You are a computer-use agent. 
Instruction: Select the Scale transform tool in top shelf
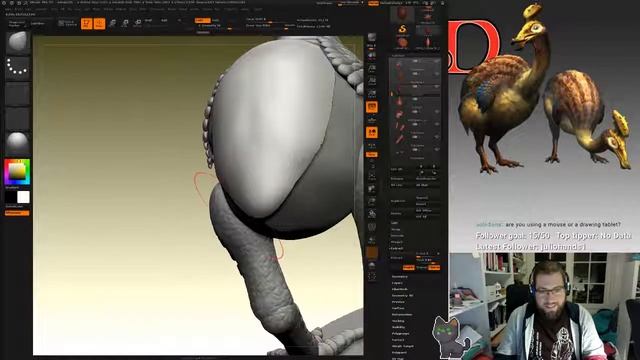125,23
